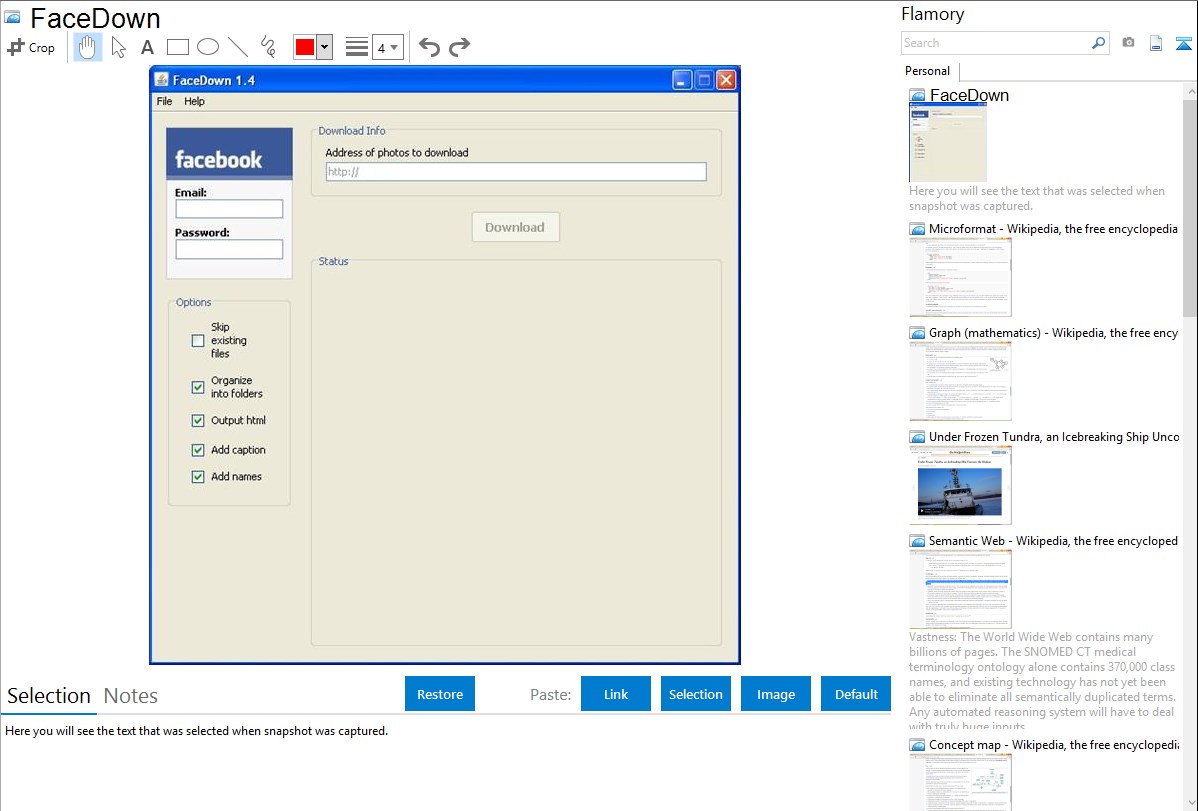Open the Semantic Web snapshot thumbnail
The width and height of the screenshot is (1198, 811).
(960, 589)
